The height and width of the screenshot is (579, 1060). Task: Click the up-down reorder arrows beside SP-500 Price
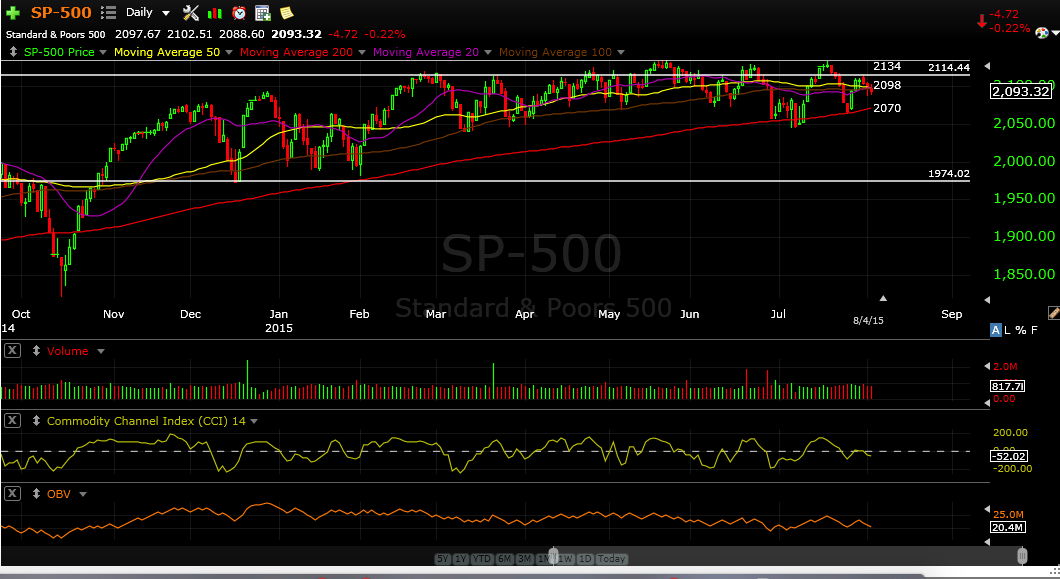[x=14, y=52]
